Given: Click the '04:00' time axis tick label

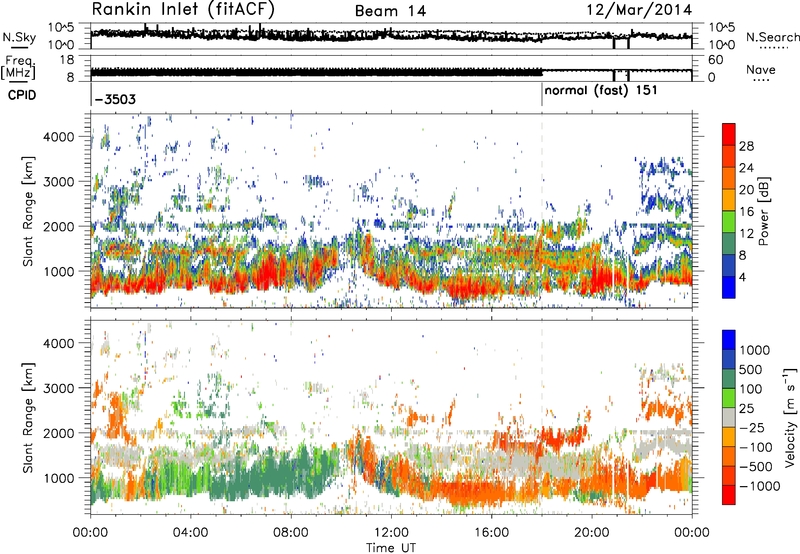Looking at the screenshot, I should pyautogui.click(x=191, y=533).
